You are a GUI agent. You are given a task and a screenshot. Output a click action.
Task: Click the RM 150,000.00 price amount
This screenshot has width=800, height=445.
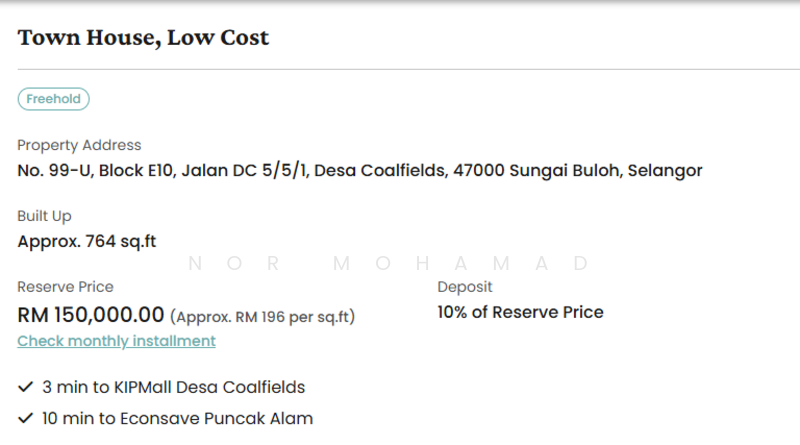[91, 314]
